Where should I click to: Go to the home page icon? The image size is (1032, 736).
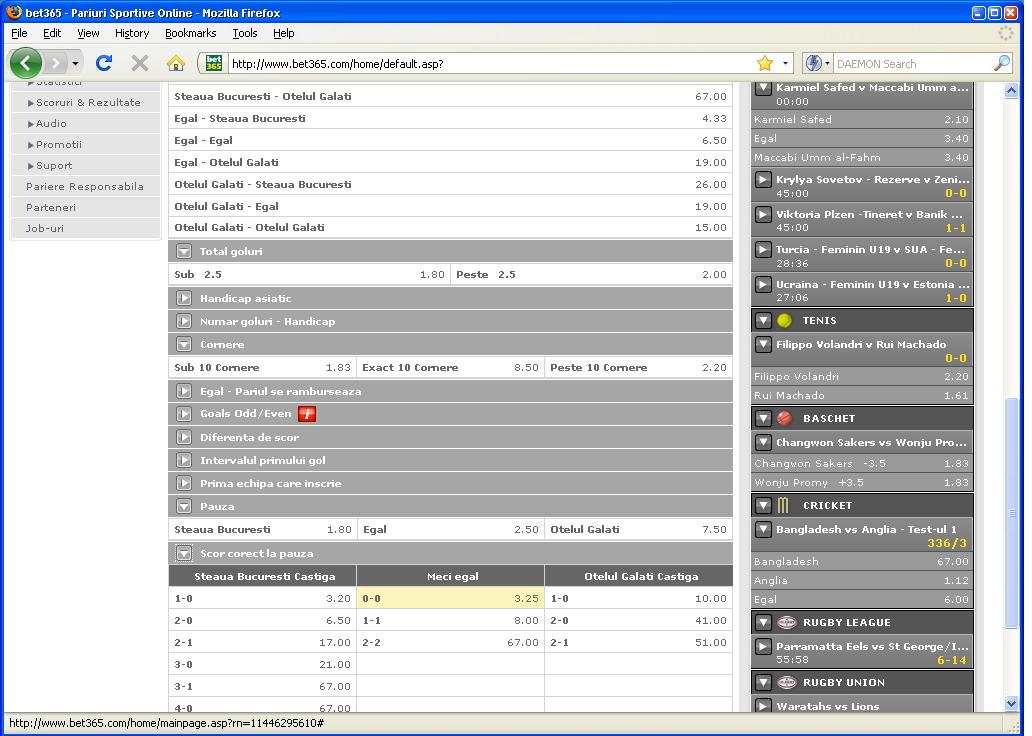[x=176, y=63]
